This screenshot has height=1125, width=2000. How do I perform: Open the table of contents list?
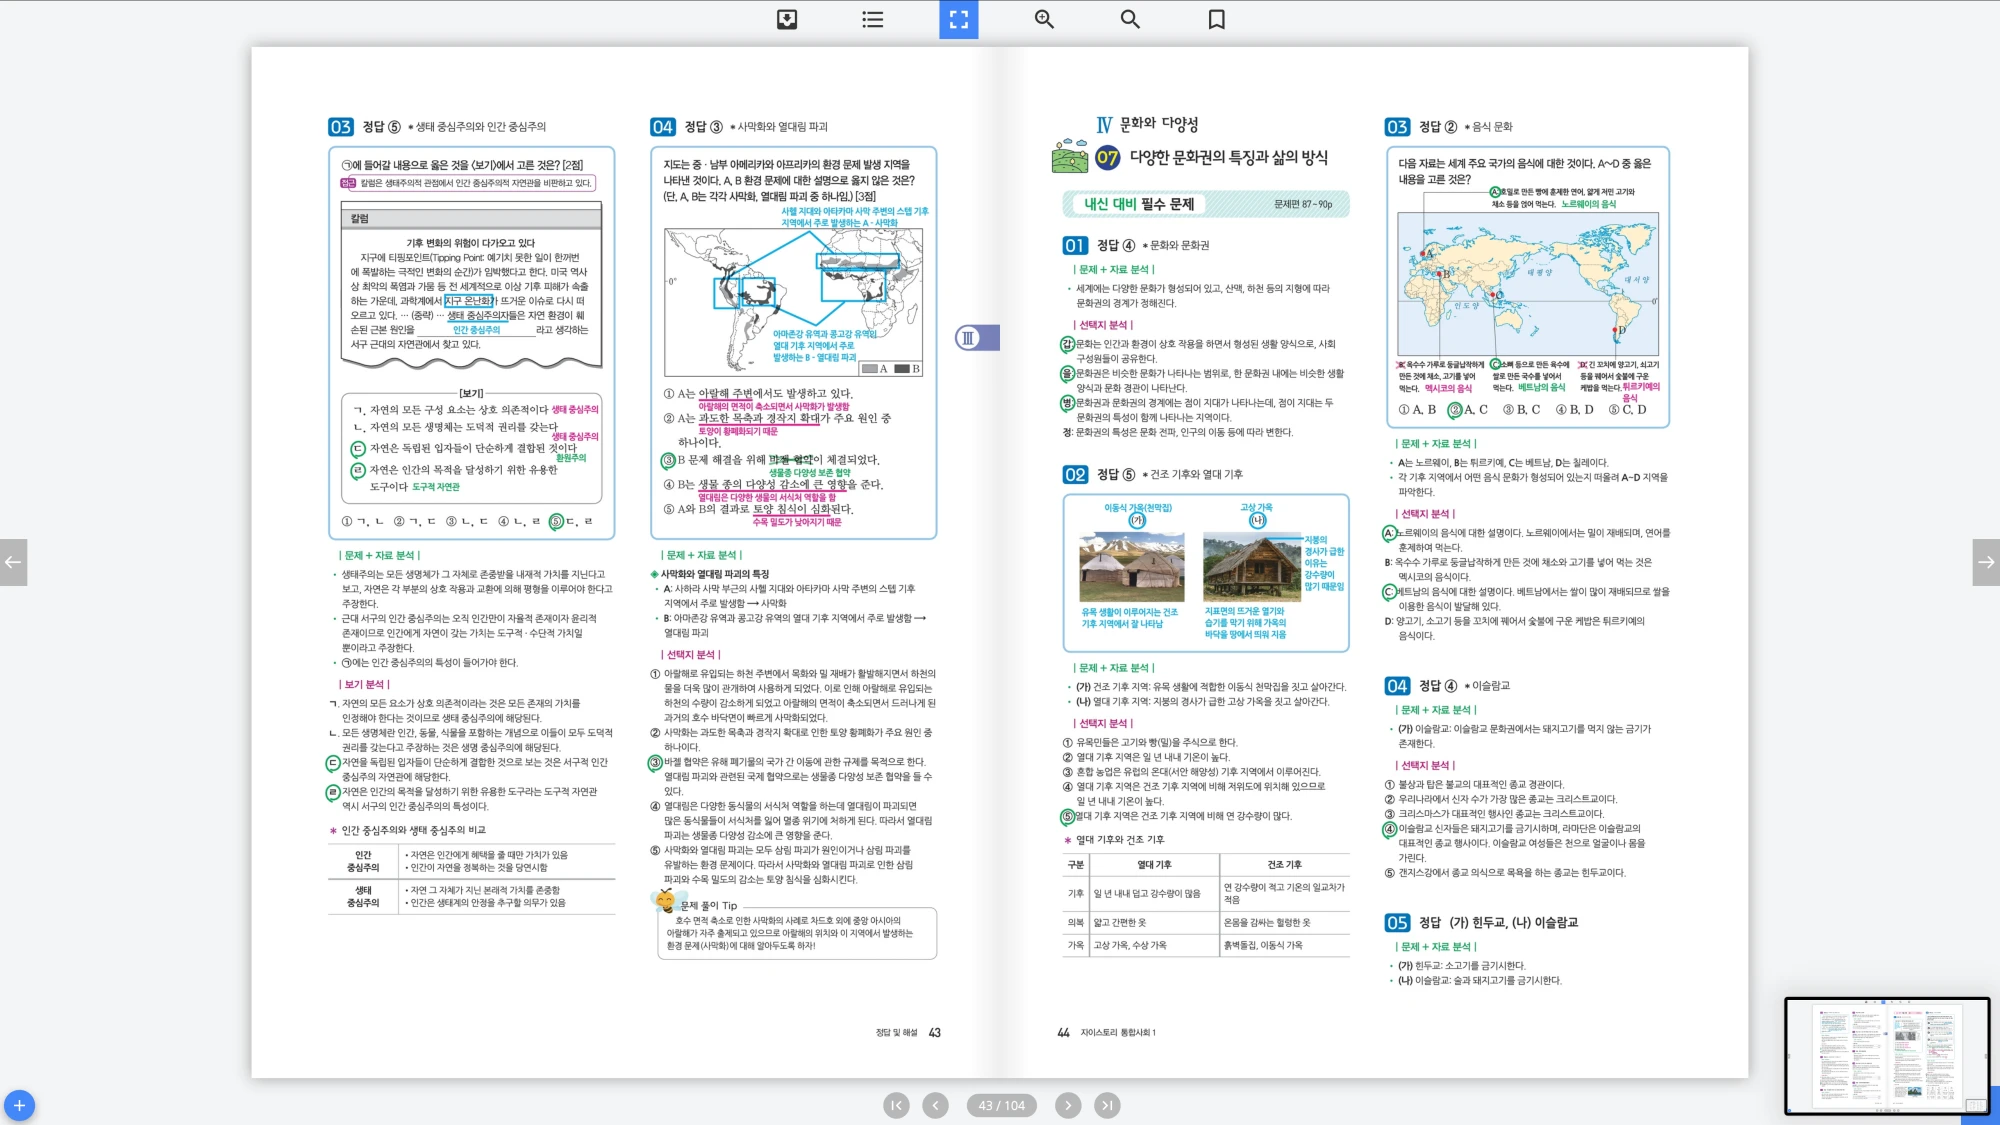872,19
